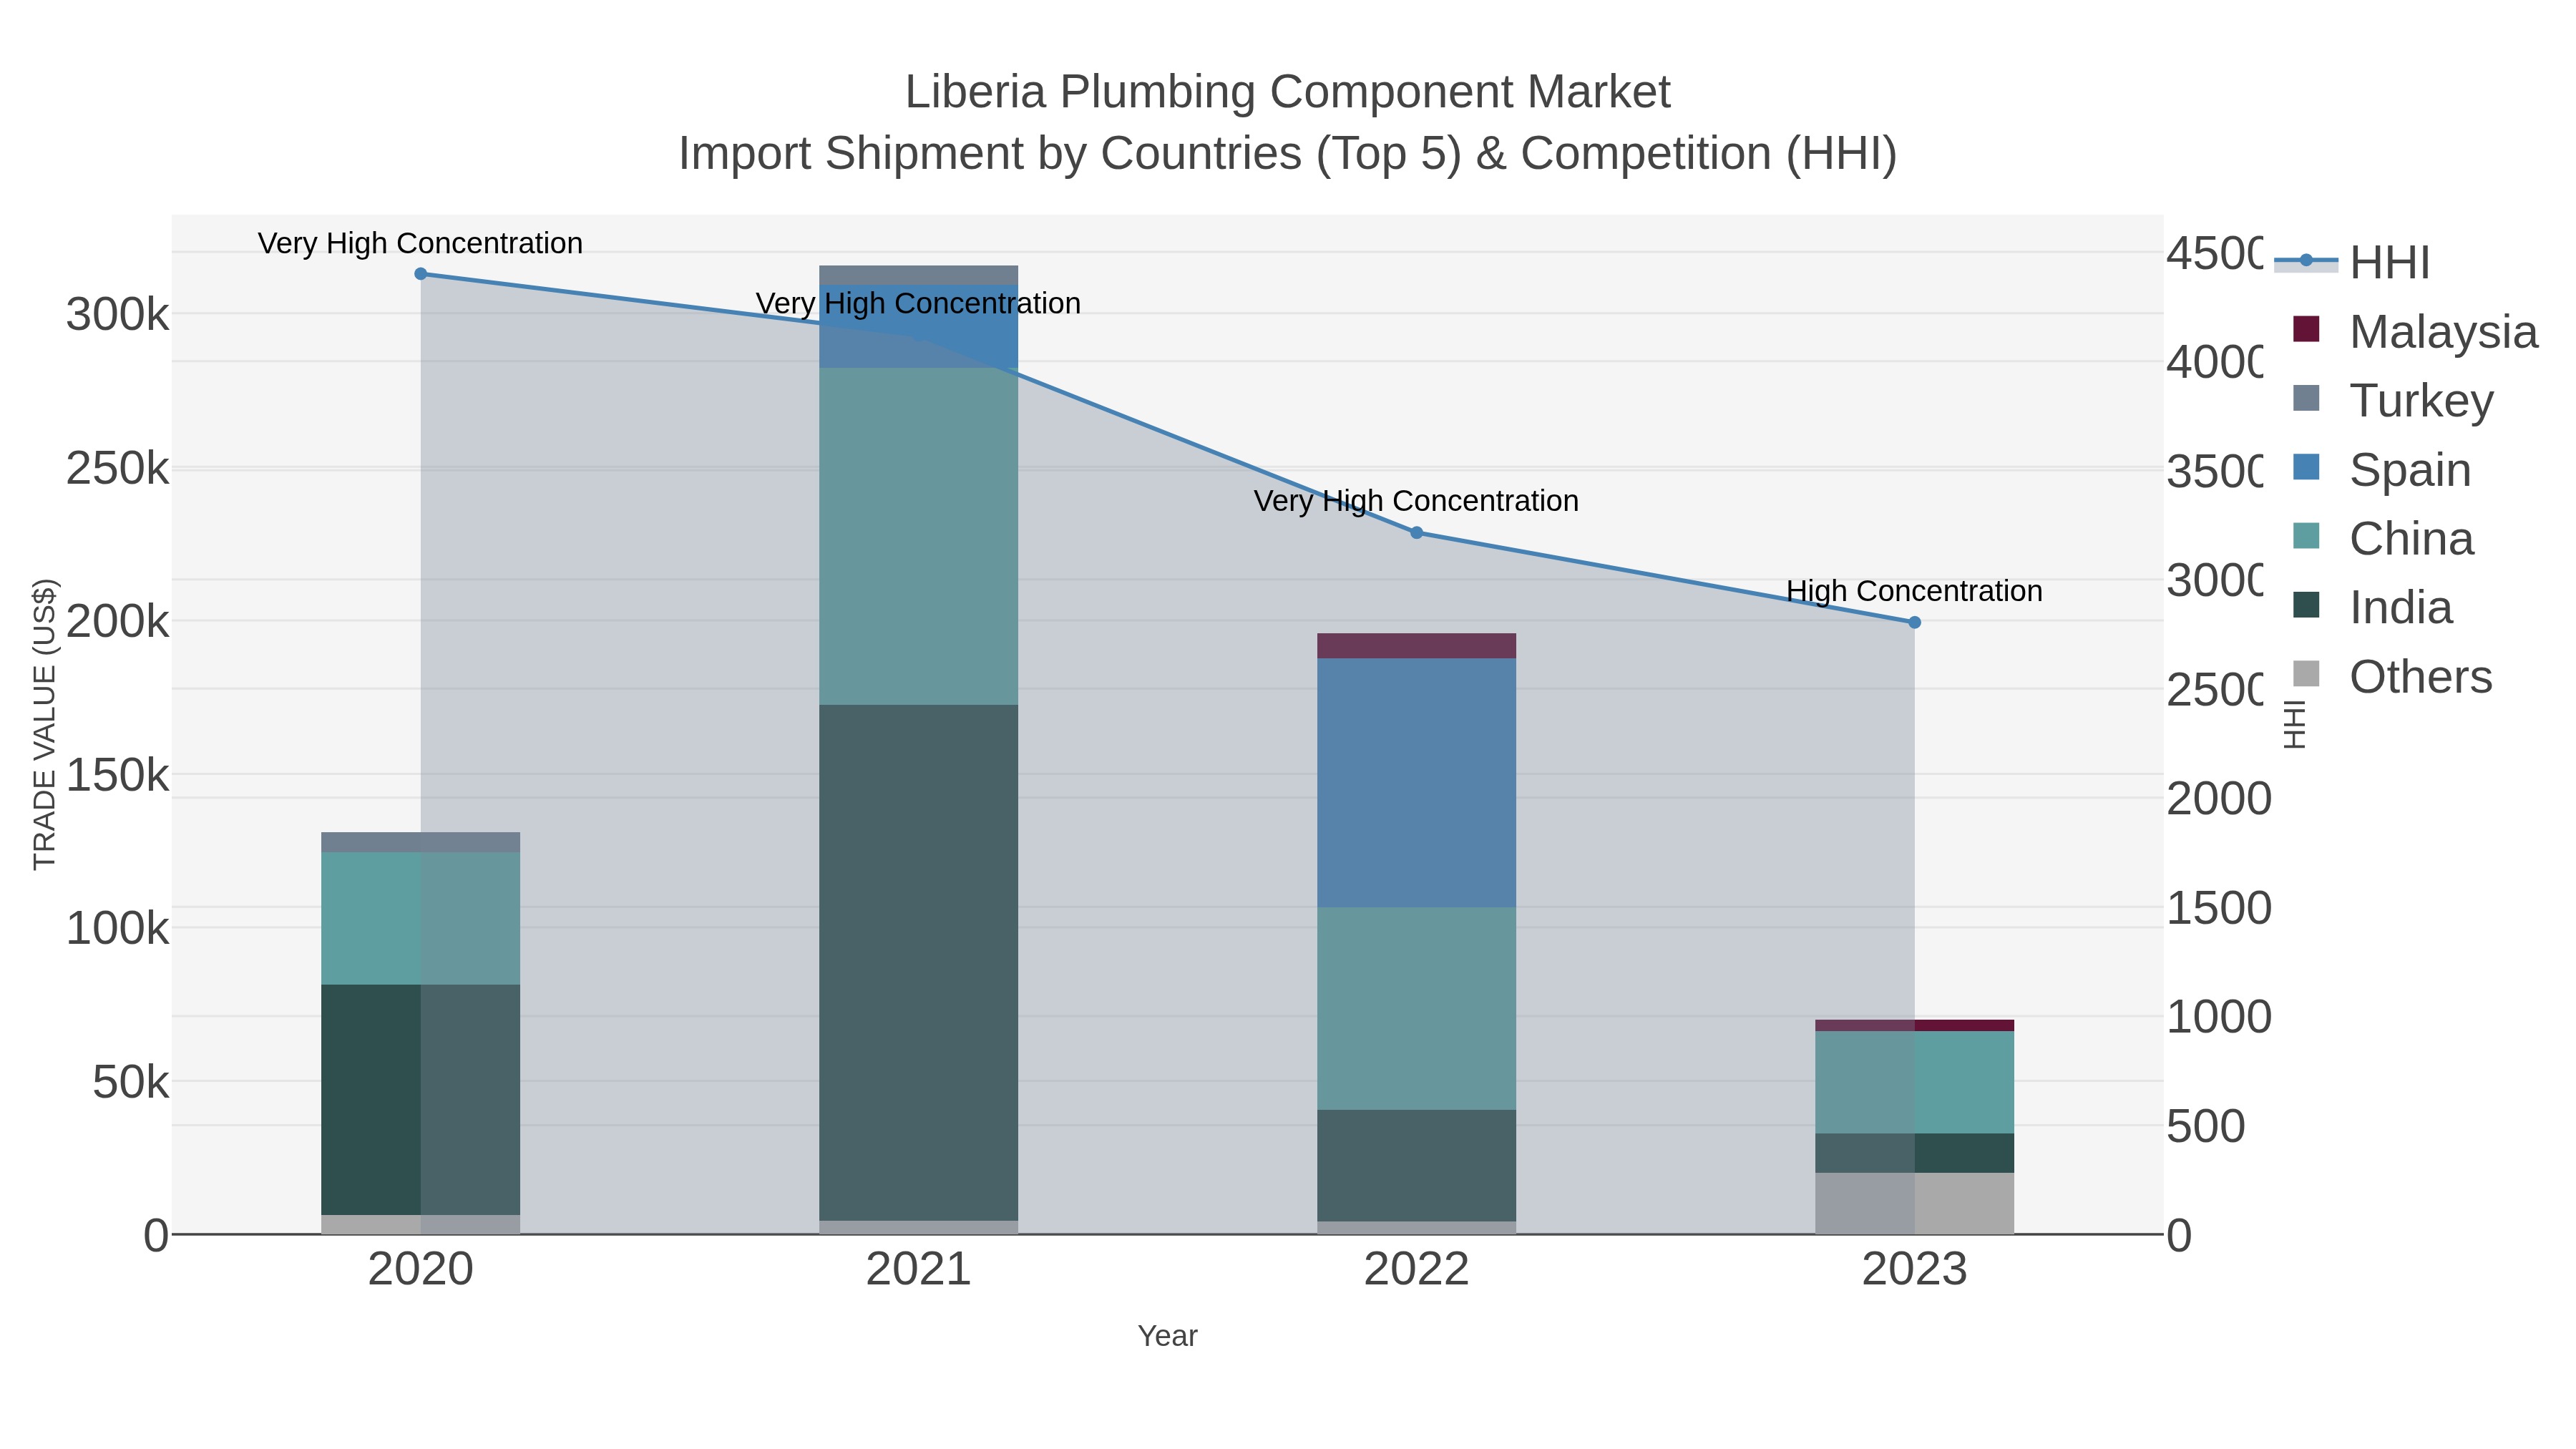Viewport: 2576px width, 1449px height.
Task: Click the 50k y-axis tick label
Action: click(x=130, y=1082)
